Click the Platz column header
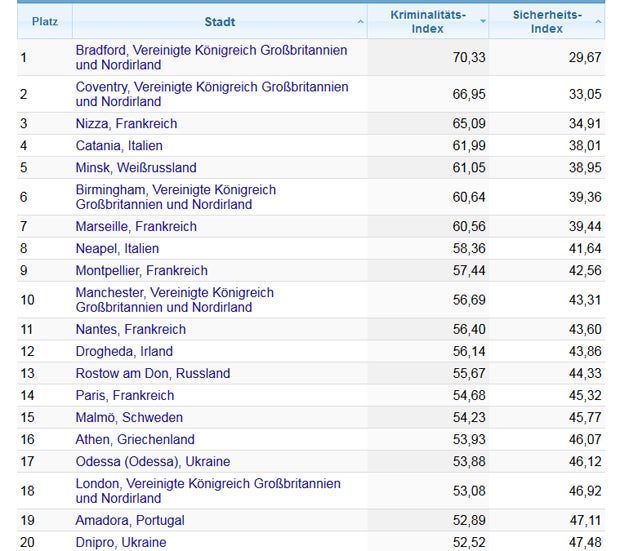Viewport: 620px width, 551px height. [x=44, y=21]
